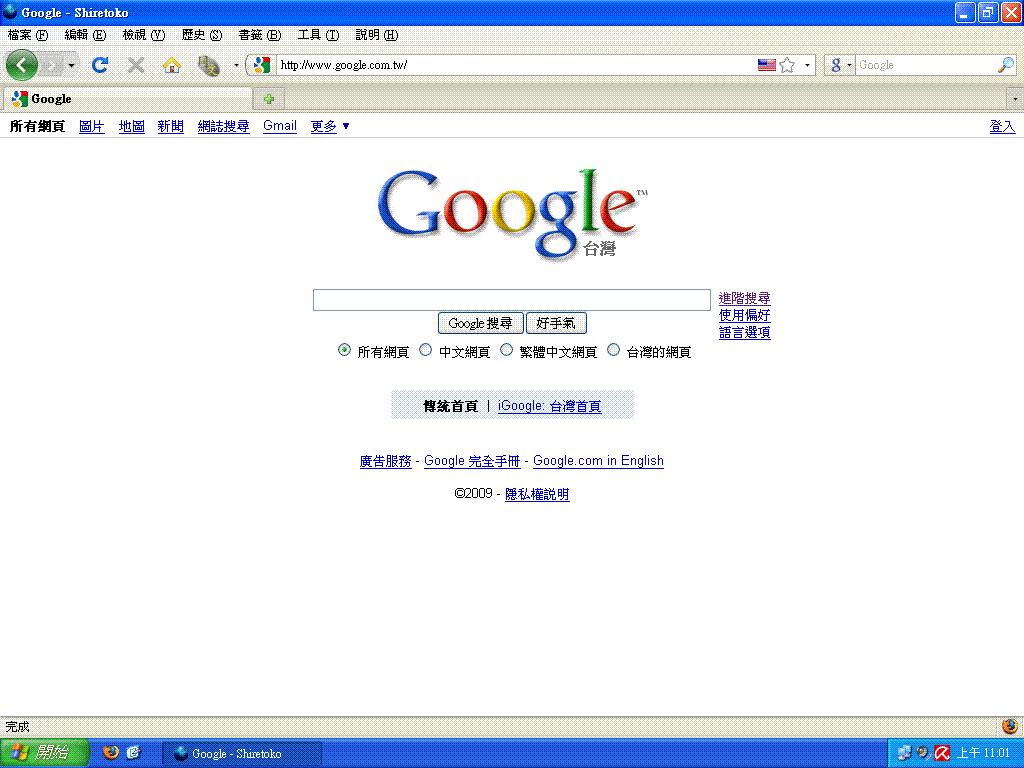Screen dimensions: 1024x768
Task: Open the 使用偏好 link
Action: (744, 315)
